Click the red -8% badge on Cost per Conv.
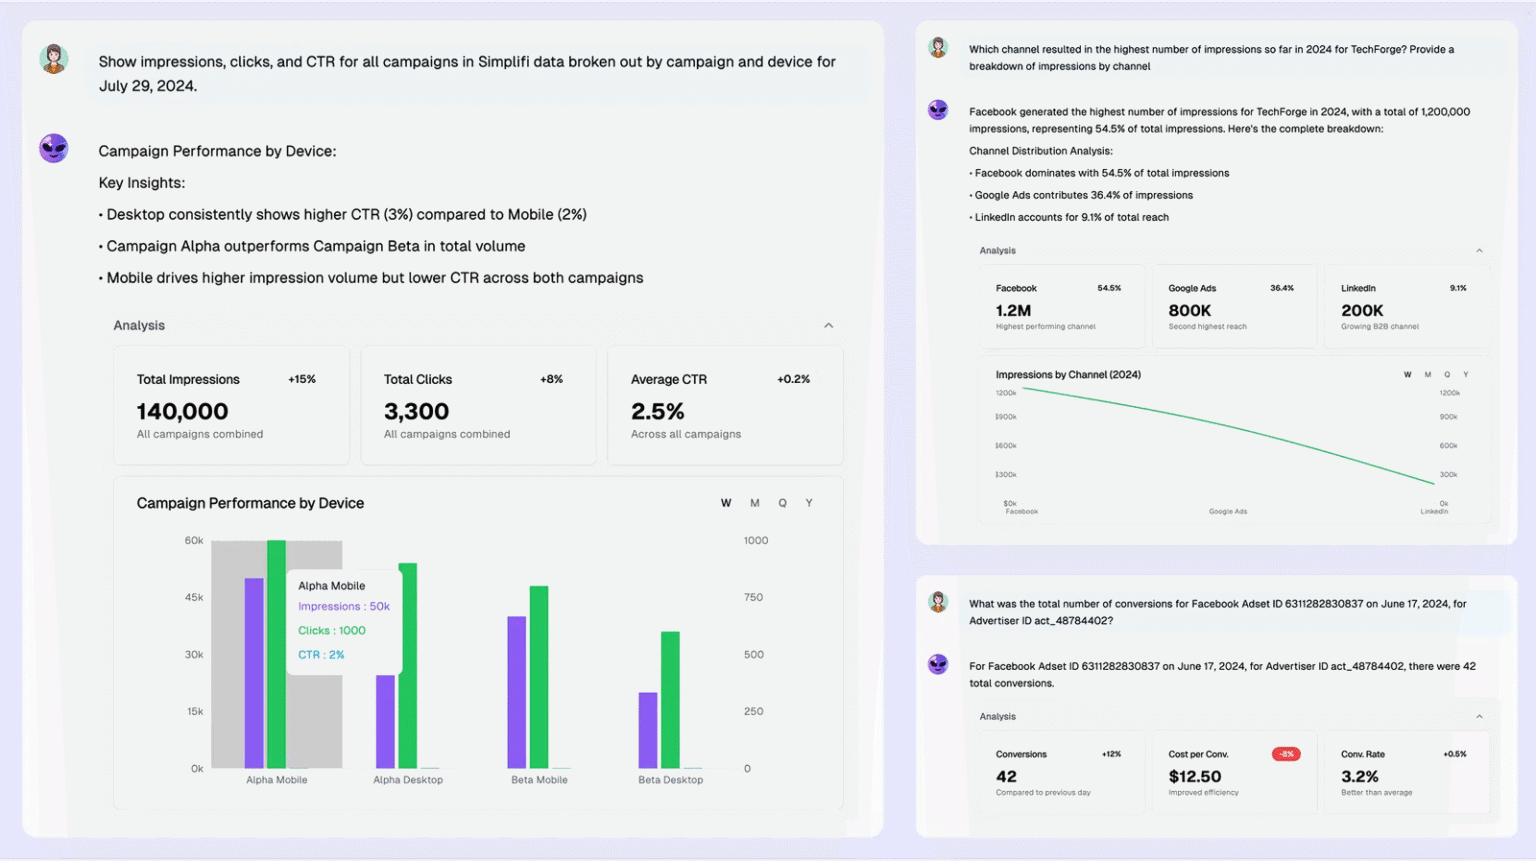This screenshot has height=861, width=1536. coord(1286,754)
